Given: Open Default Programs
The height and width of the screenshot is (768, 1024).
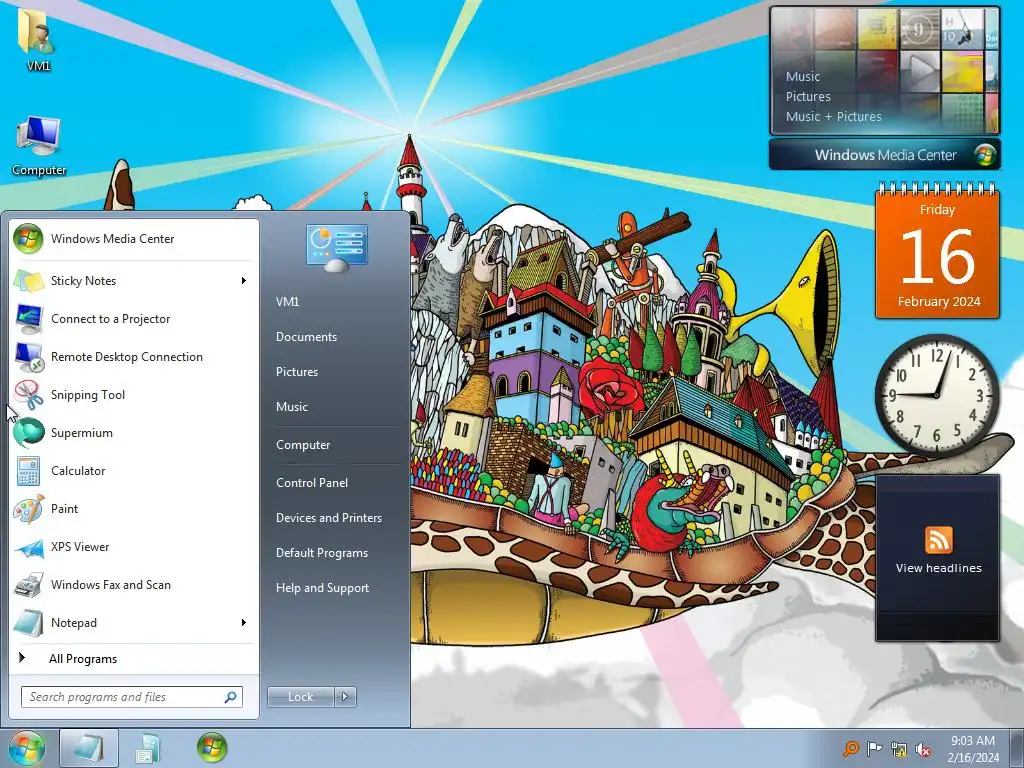Looking at the screenshot, I should (322, 553).
